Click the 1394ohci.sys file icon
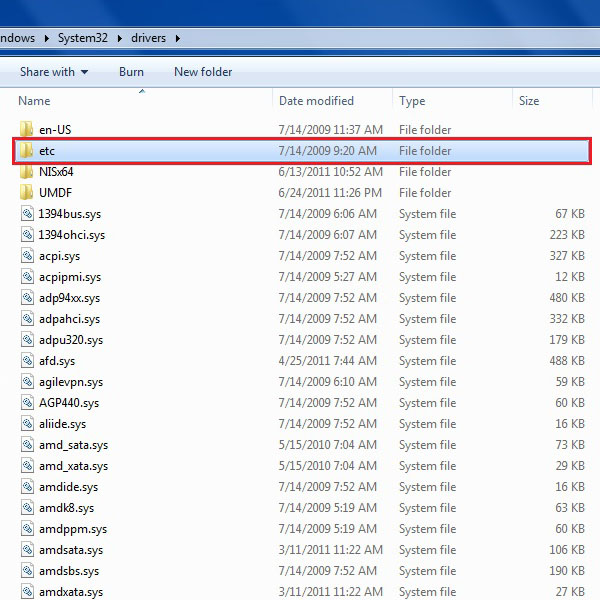This screenshot has width=600, height=600. coord(27,235)
